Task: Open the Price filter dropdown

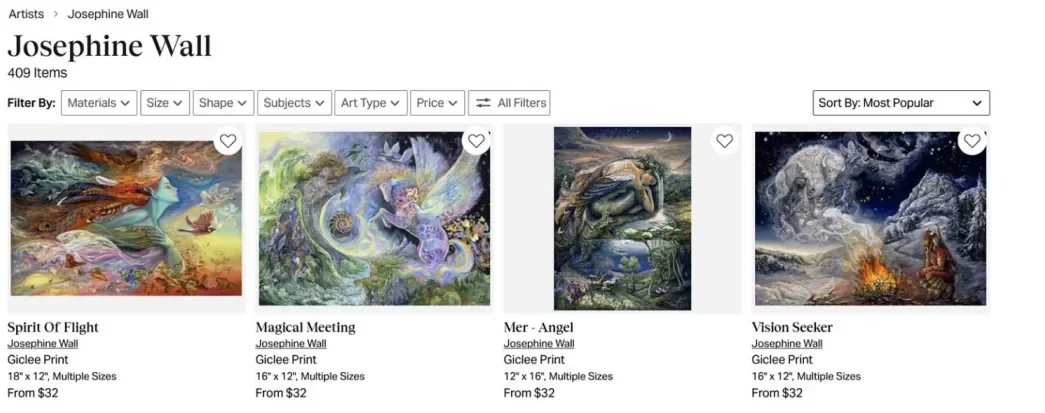Action: coord(438,103)
